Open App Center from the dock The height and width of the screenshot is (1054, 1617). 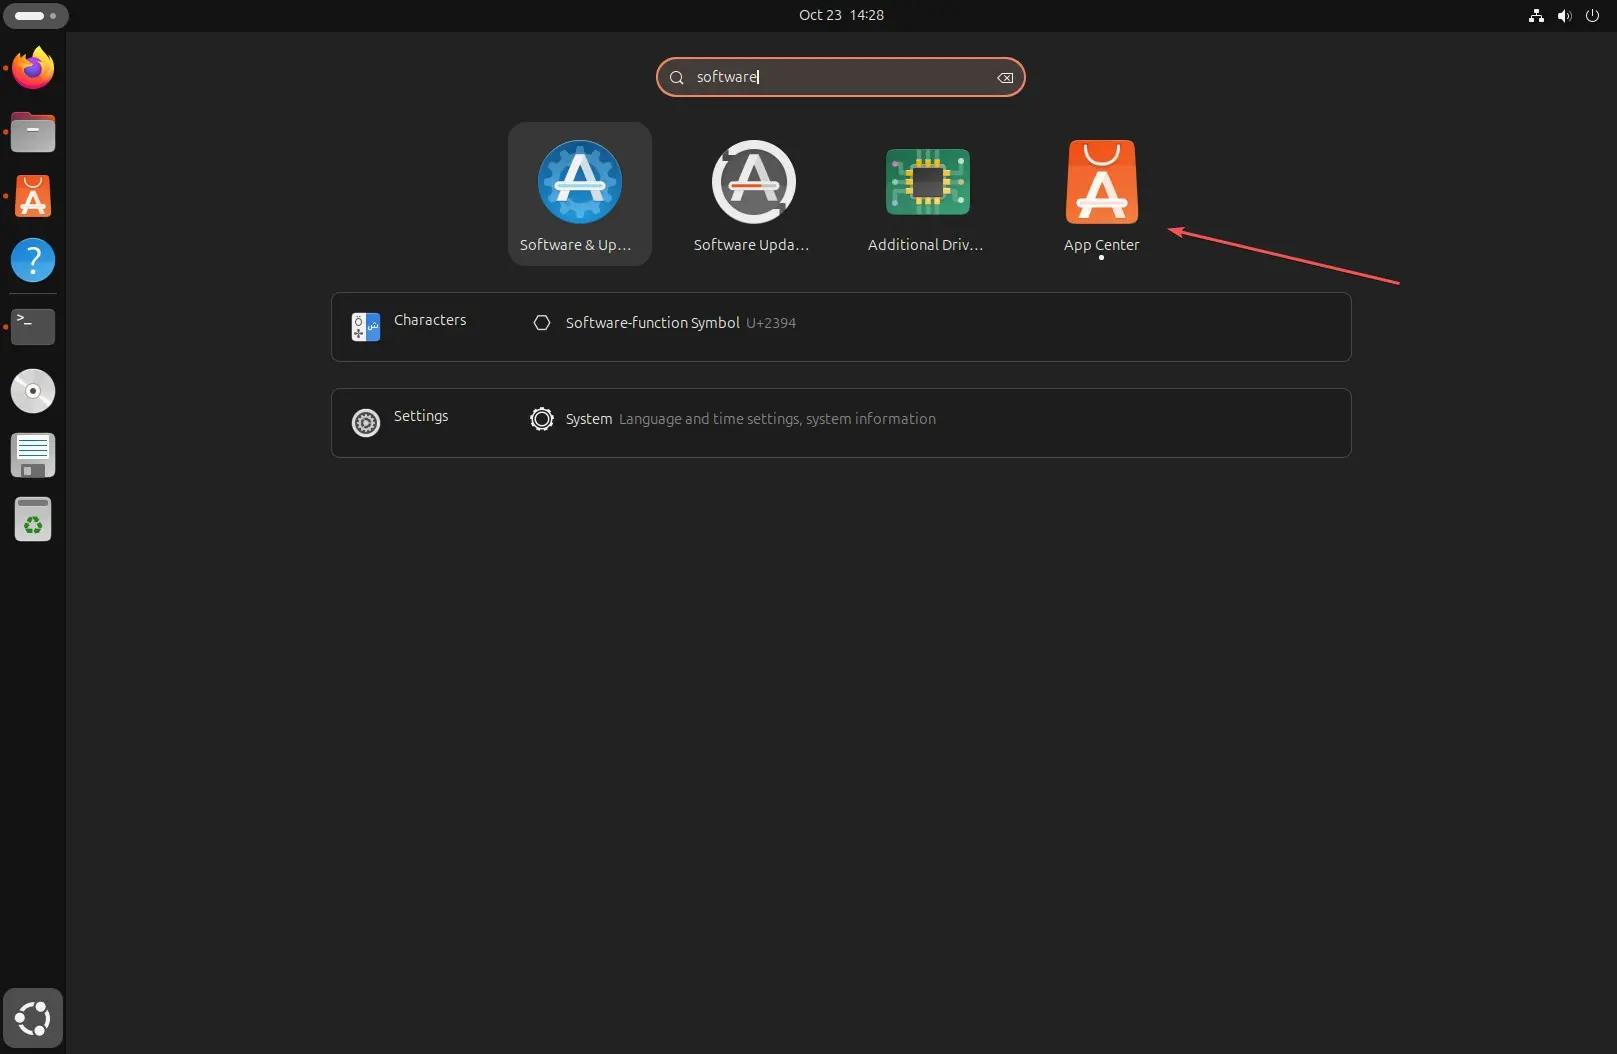[x=33, y=196]
